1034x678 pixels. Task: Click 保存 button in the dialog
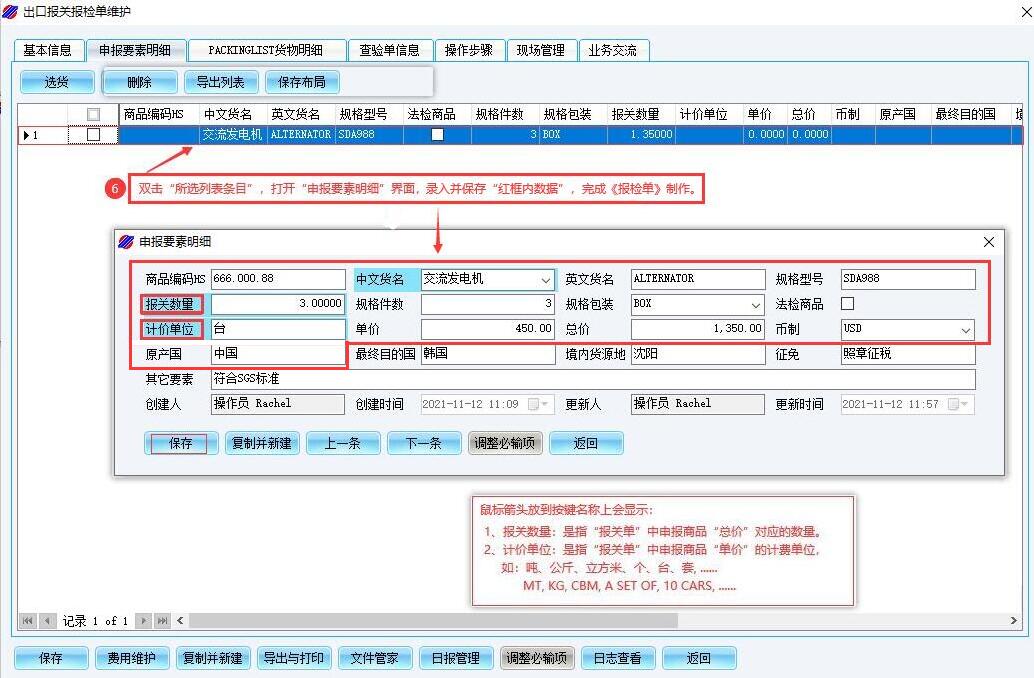(181, 443)
